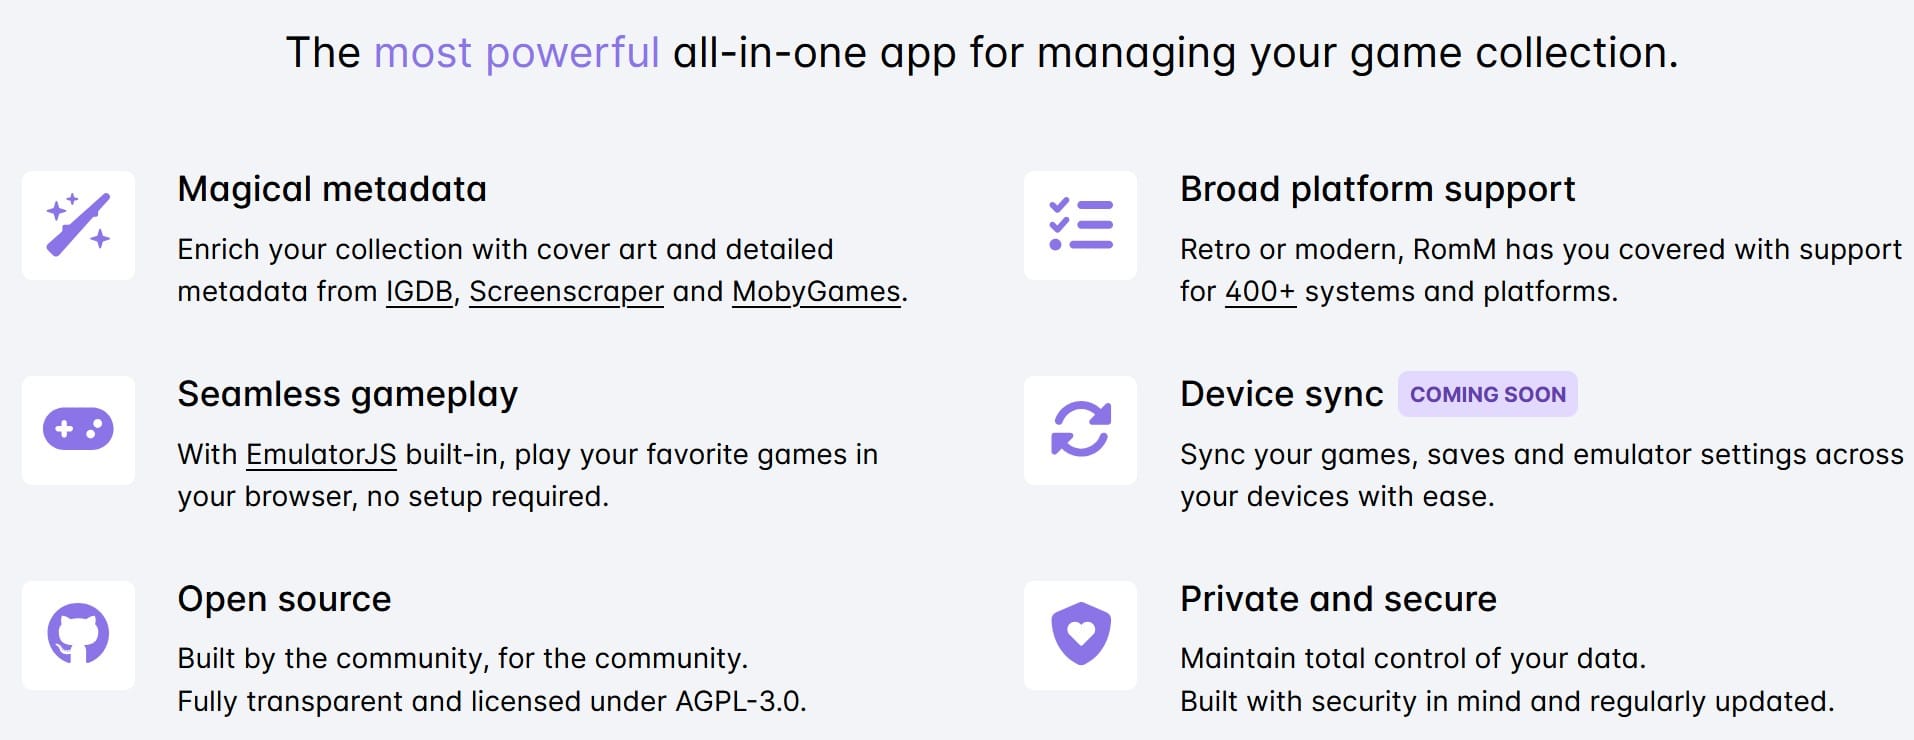Click the checklist platform support icon
Viewport: 1914px width, 740px height.
1081,225
